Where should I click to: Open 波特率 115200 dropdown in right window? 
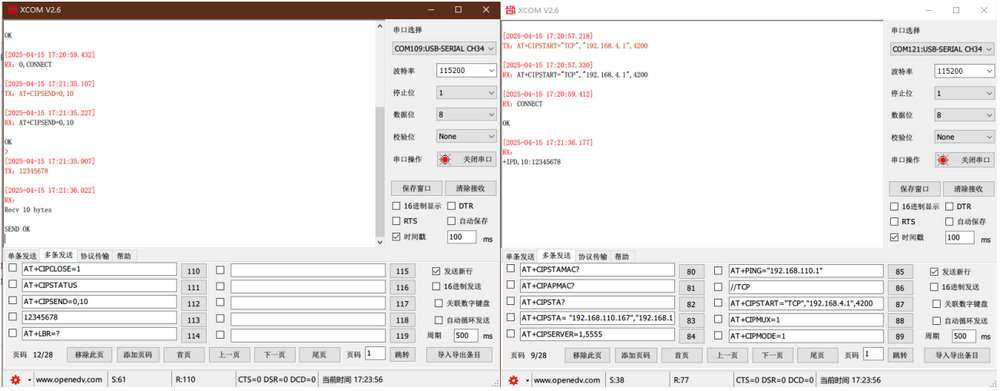pyautogui.click(x=965, y=71)
